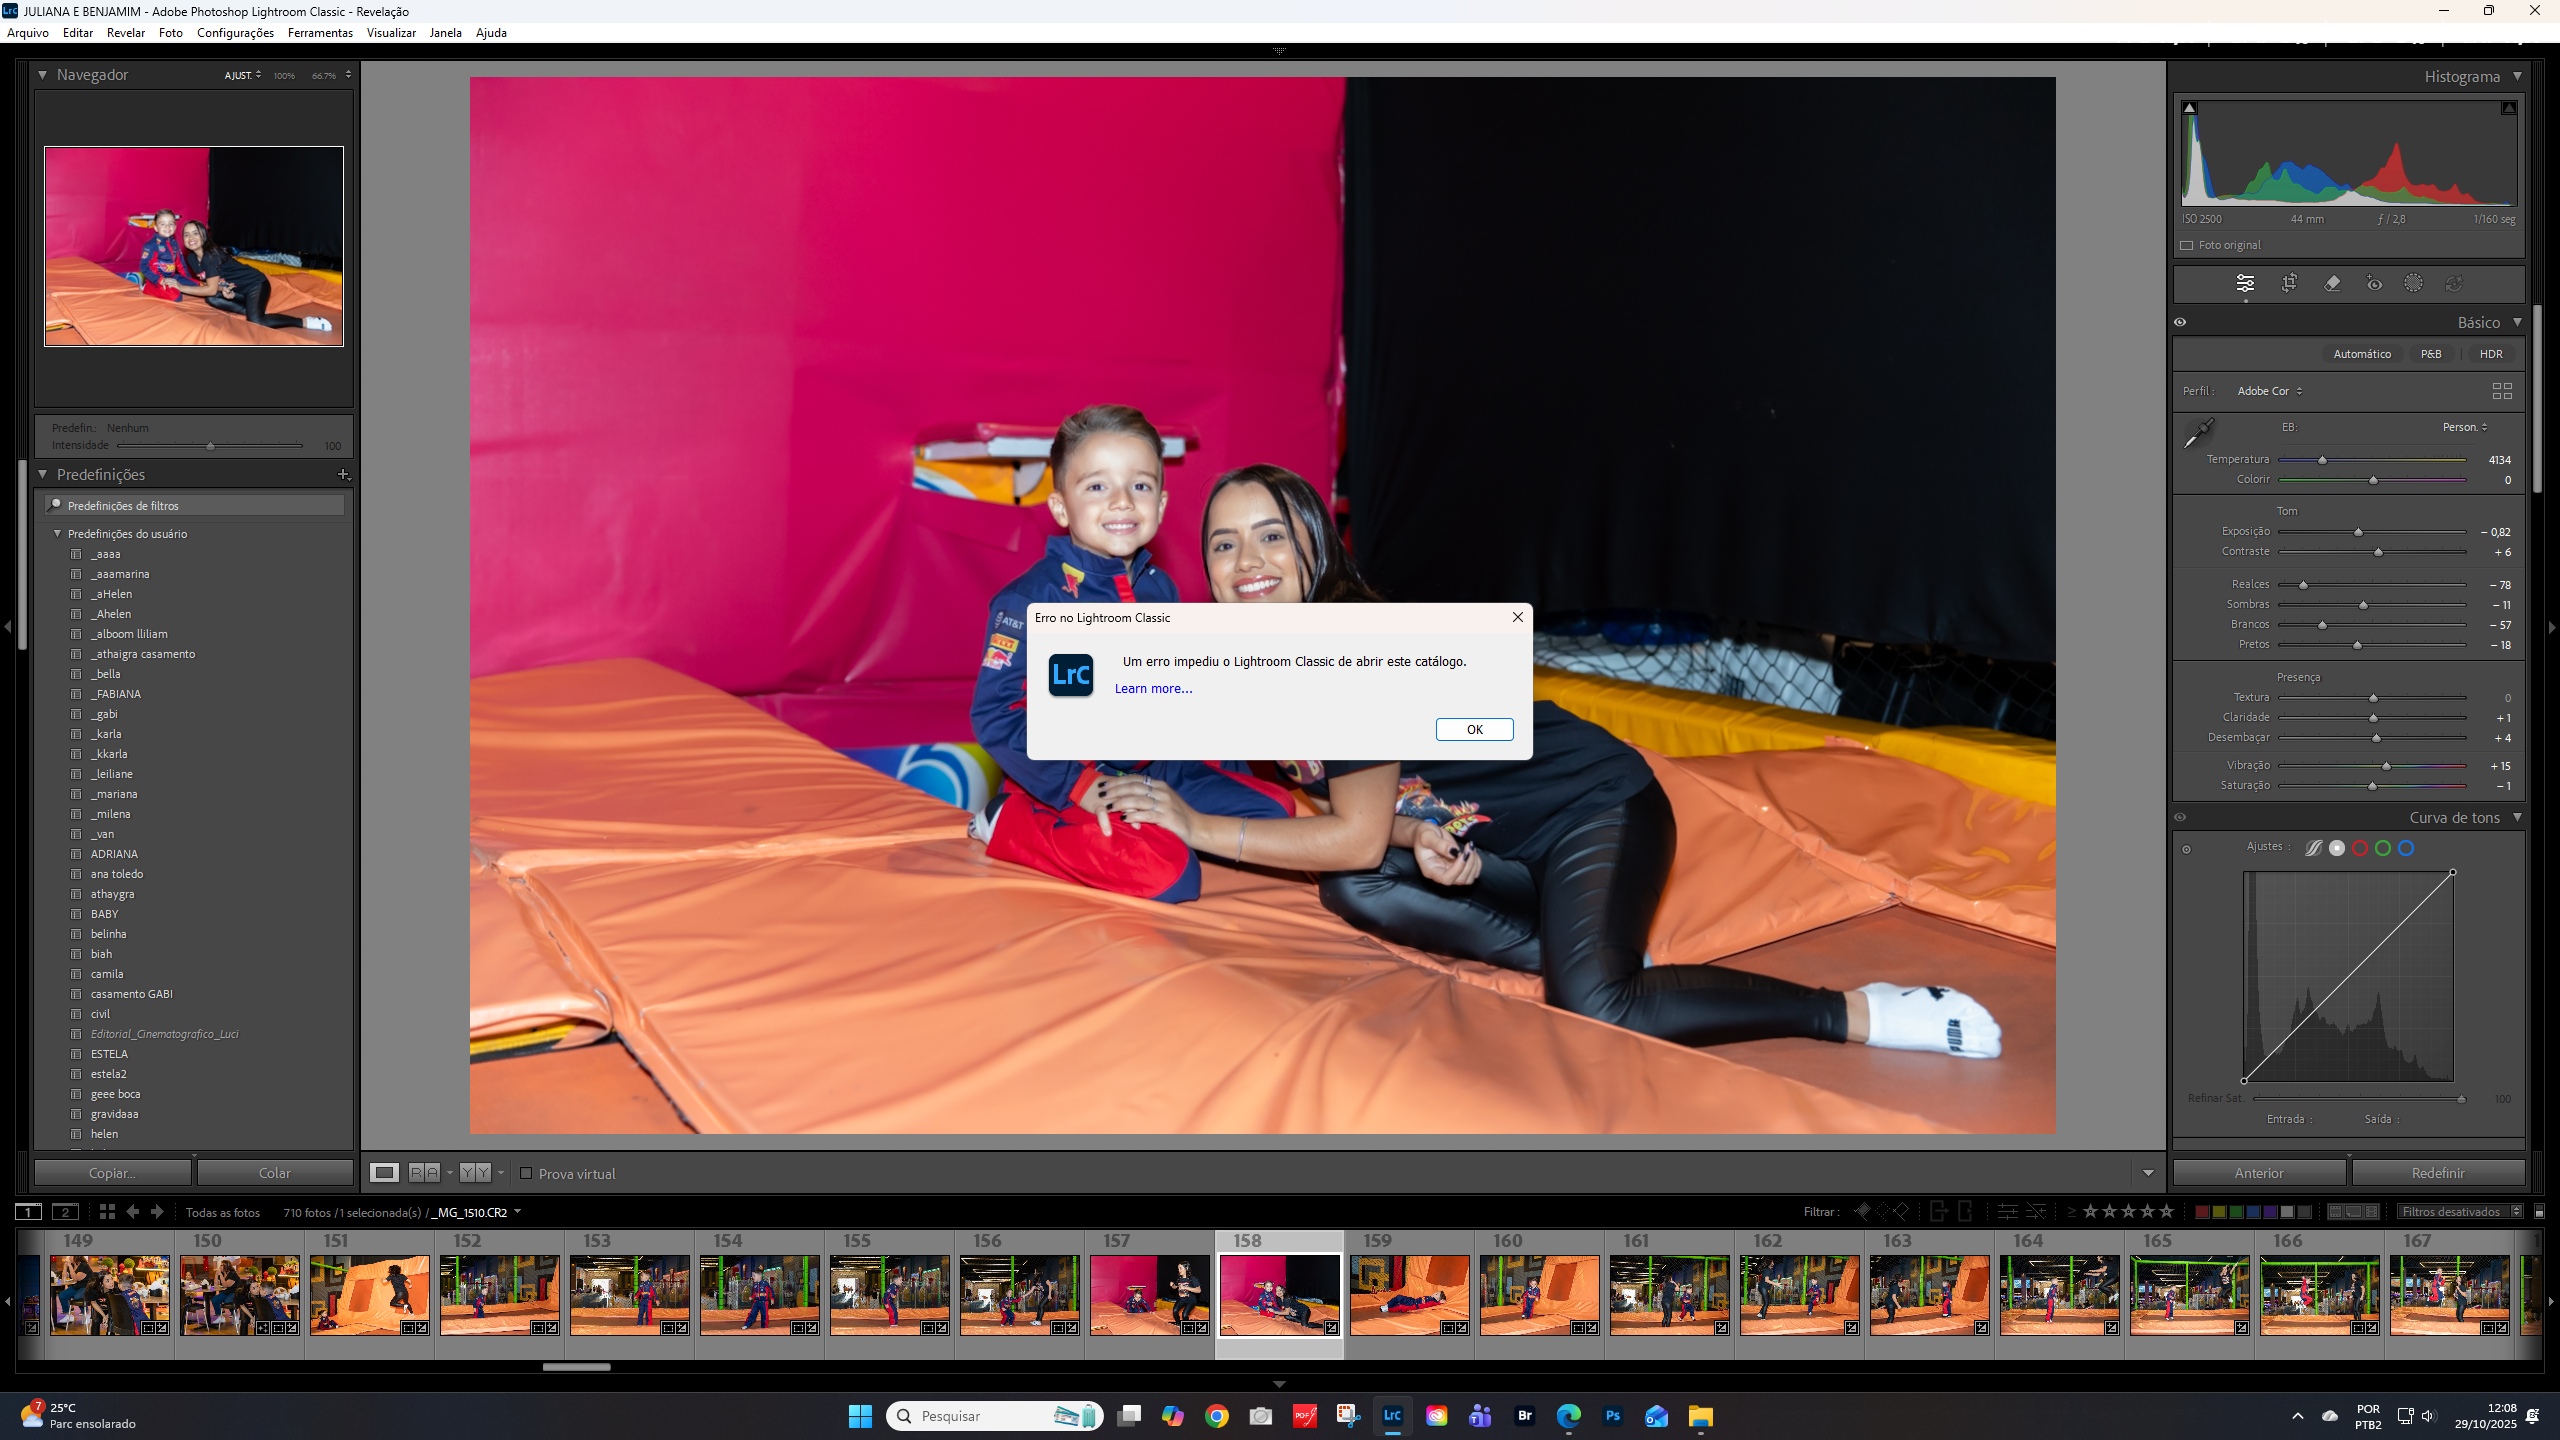The width and height of the screenshot is (2560, 1440).
Task: Open the Revelar menu
Action: tap(125, 33)
